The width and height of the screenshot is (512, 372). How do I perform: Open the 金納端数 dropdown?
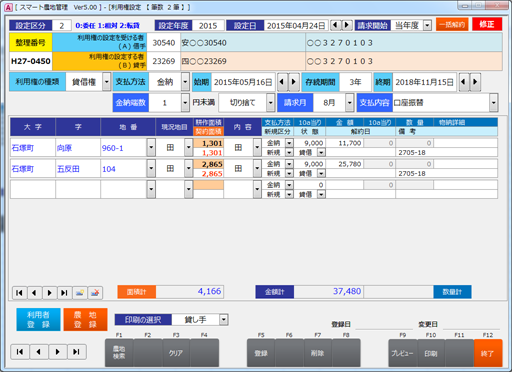(185, 103)
